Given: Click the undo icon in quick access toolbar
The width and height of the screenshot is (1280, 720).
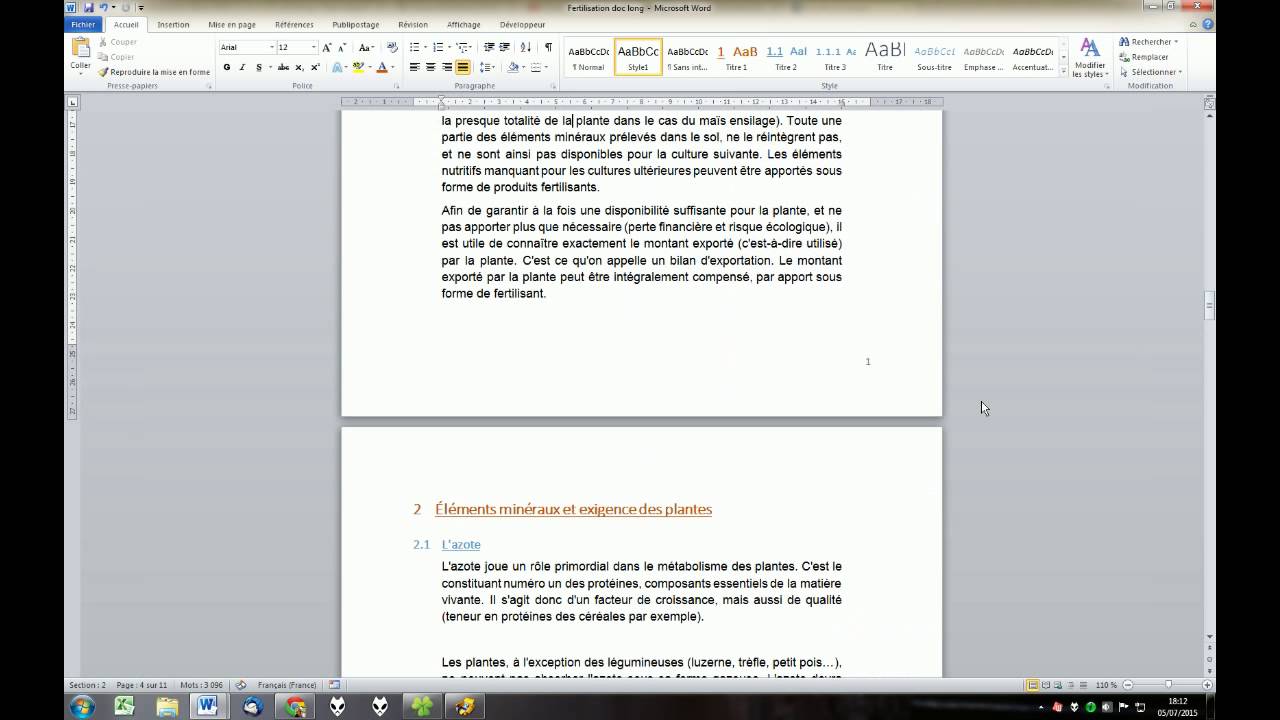Looking at the screenshot, I should (x=103, y=7).
